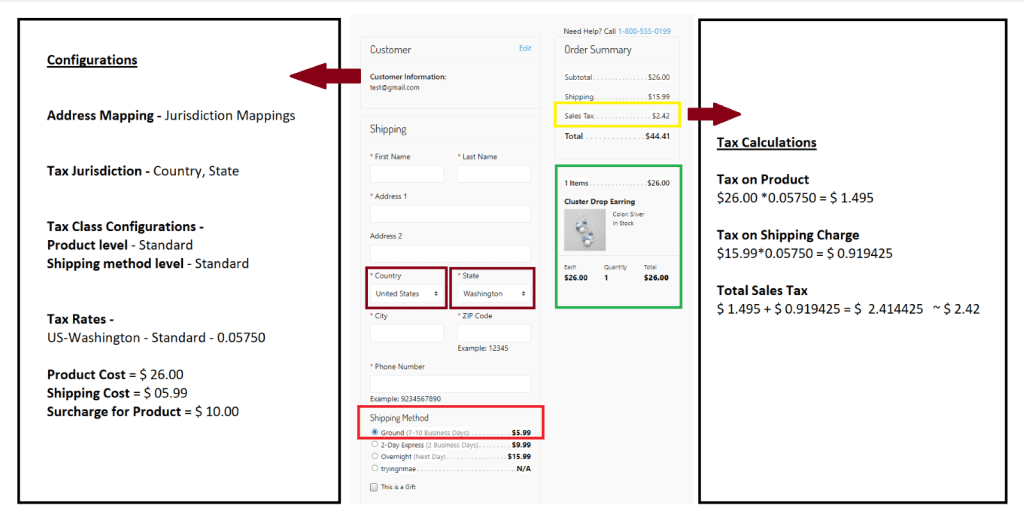Image resolution: width=1024 pixels, height=521 pixels.
Task: Select the tryingnmae shipping method option
Action: (x=375, y=467)
